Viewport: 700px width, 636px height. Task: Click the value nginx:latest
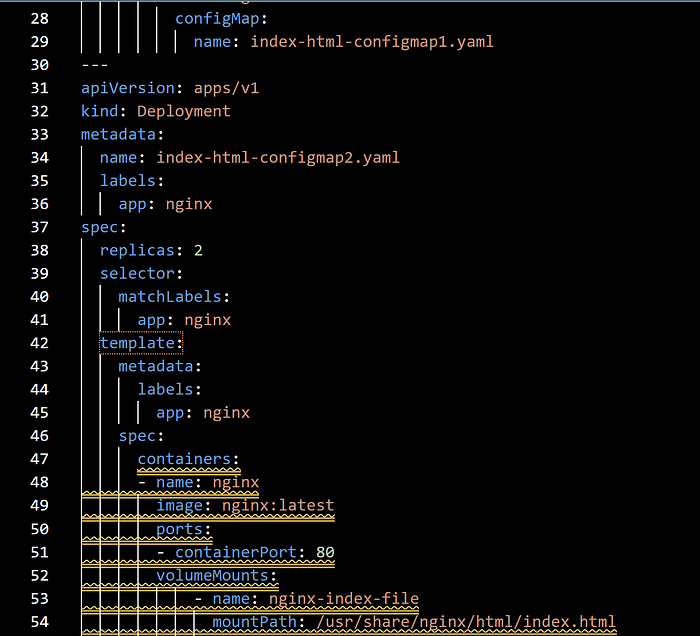coord(278,506)
